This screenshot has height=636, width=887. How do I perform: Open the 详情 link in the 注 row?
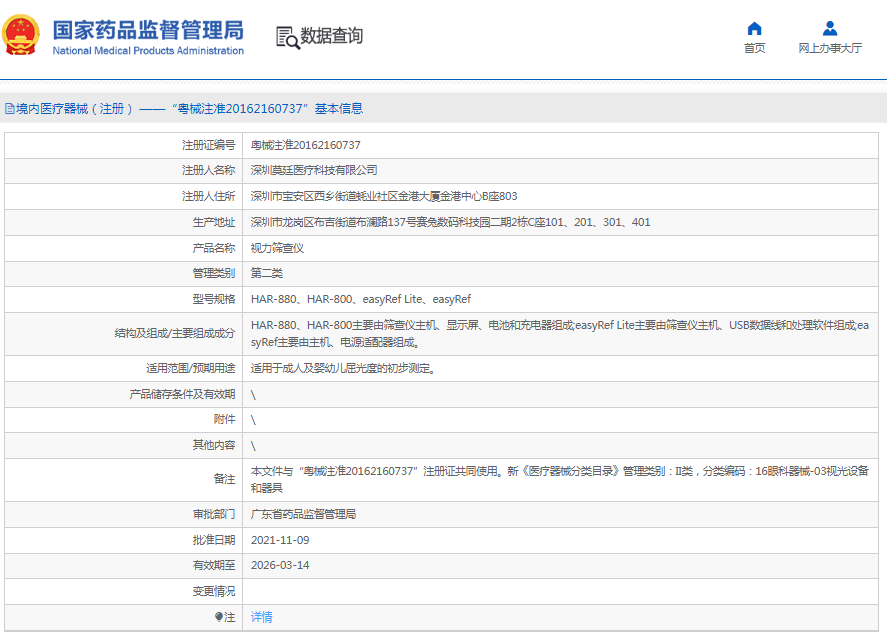(x=261, y=617)
